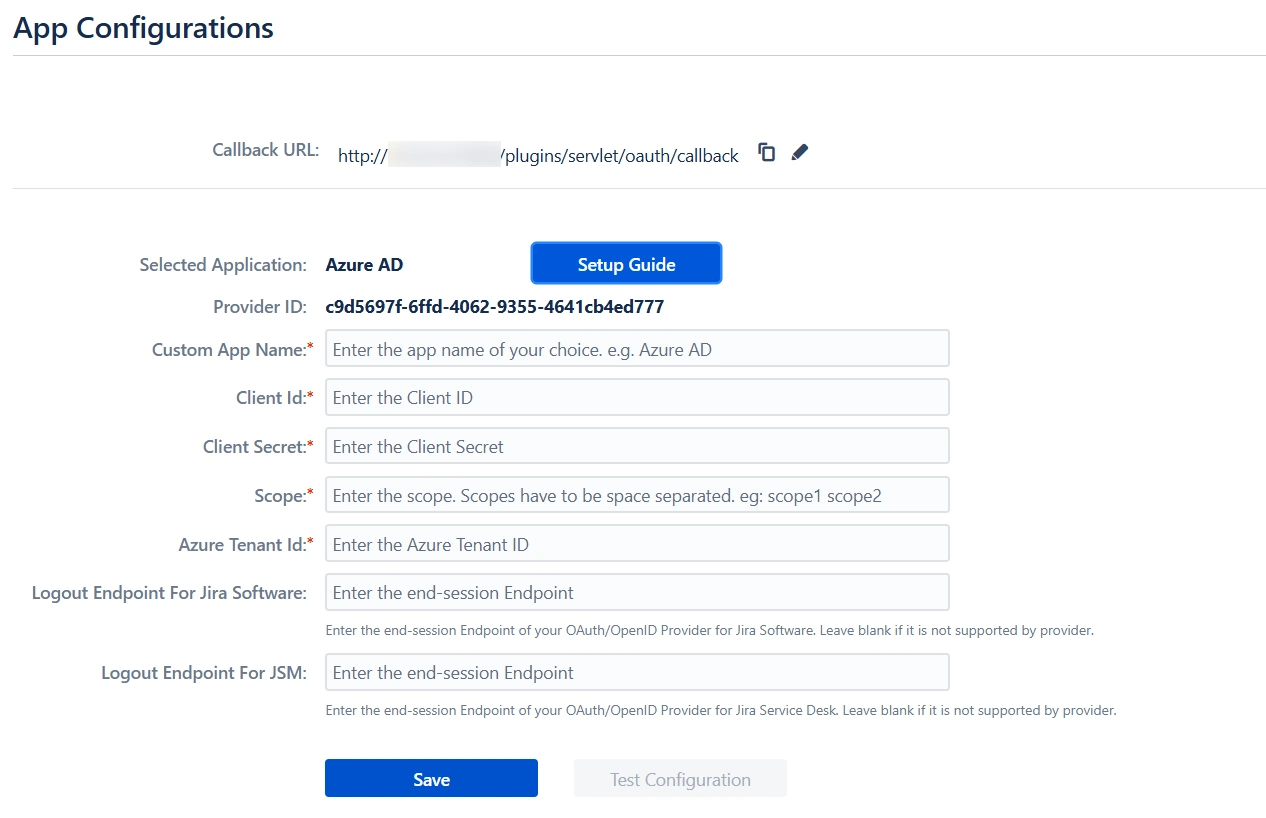Screen dimensions: 1266x818
Task: Open the Setup Guide
Action: pos(626,264)
